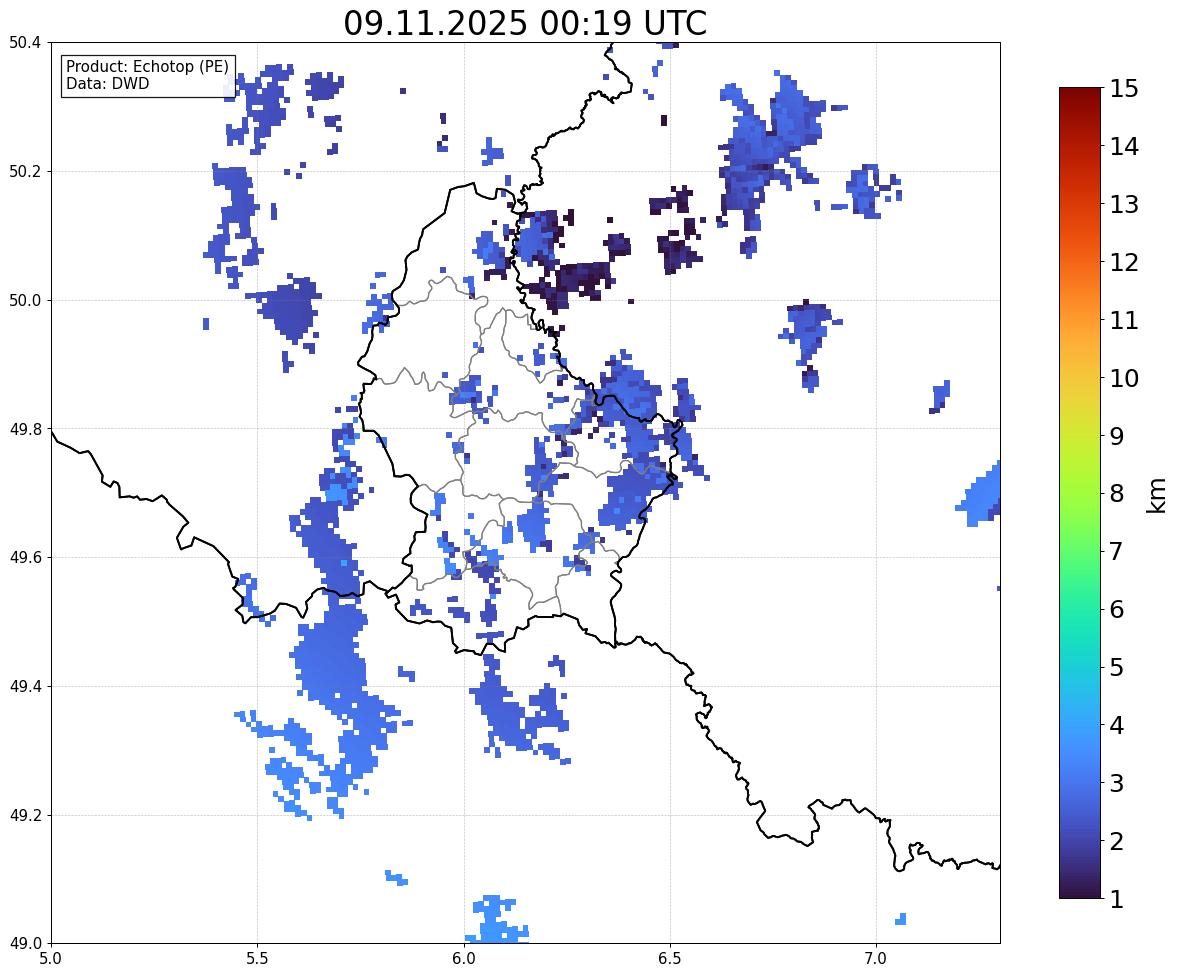
Task: Click colorbar tick label 11
Action: [x=1124, y=320]
